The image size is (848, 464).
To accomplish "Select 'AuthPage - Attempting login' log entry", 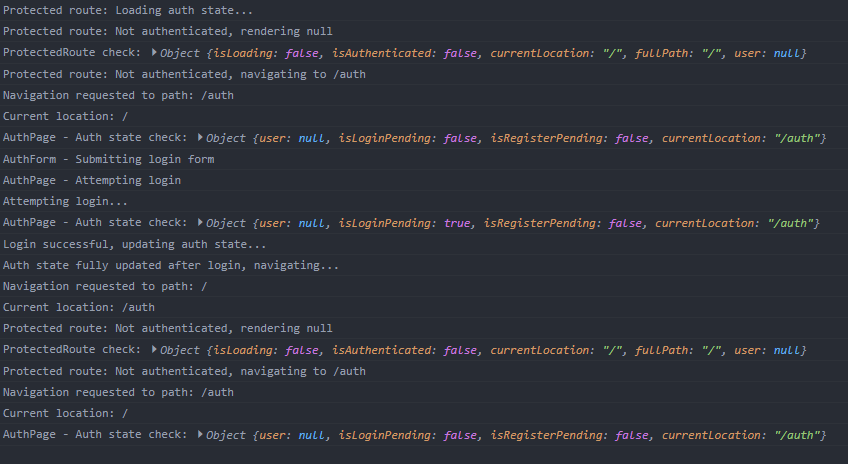I will pos(92,180).
